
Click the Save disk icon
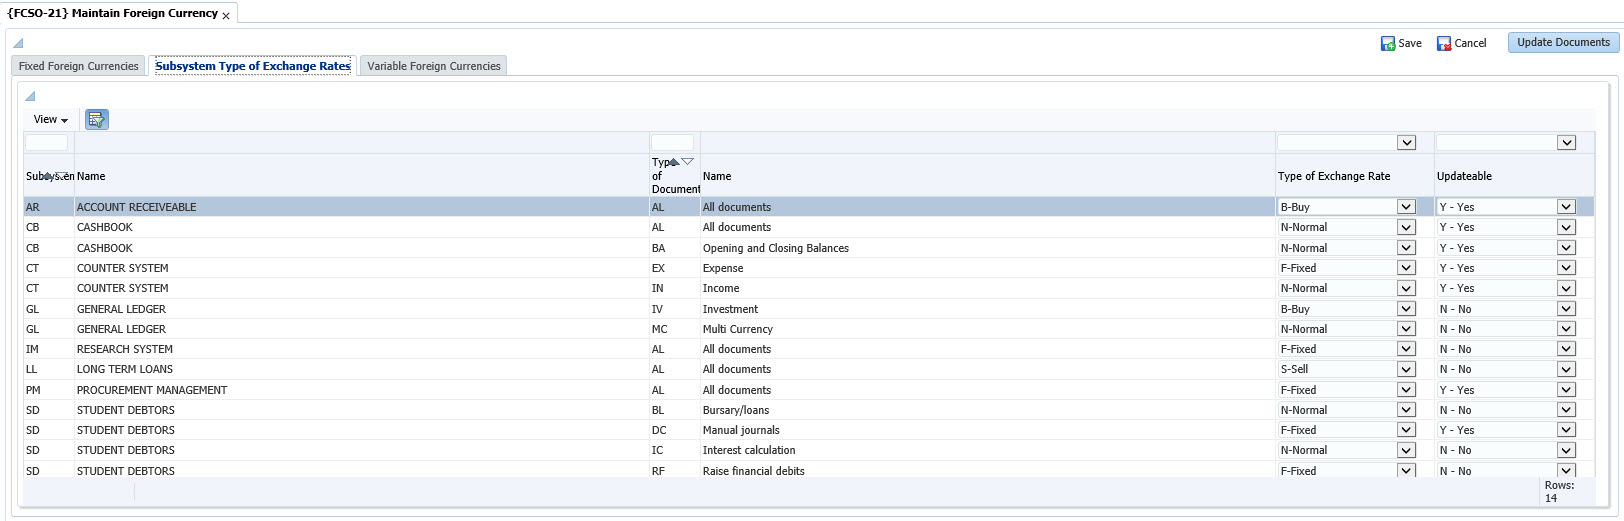point(1388,43)
